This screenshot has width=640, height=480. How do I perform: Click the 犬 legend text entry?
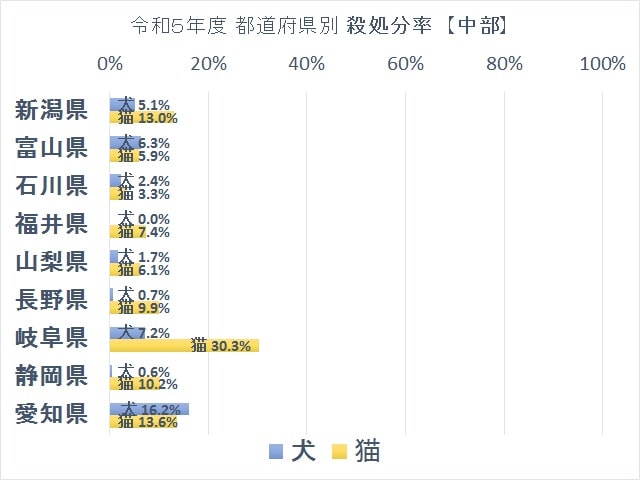coord(303,451)
